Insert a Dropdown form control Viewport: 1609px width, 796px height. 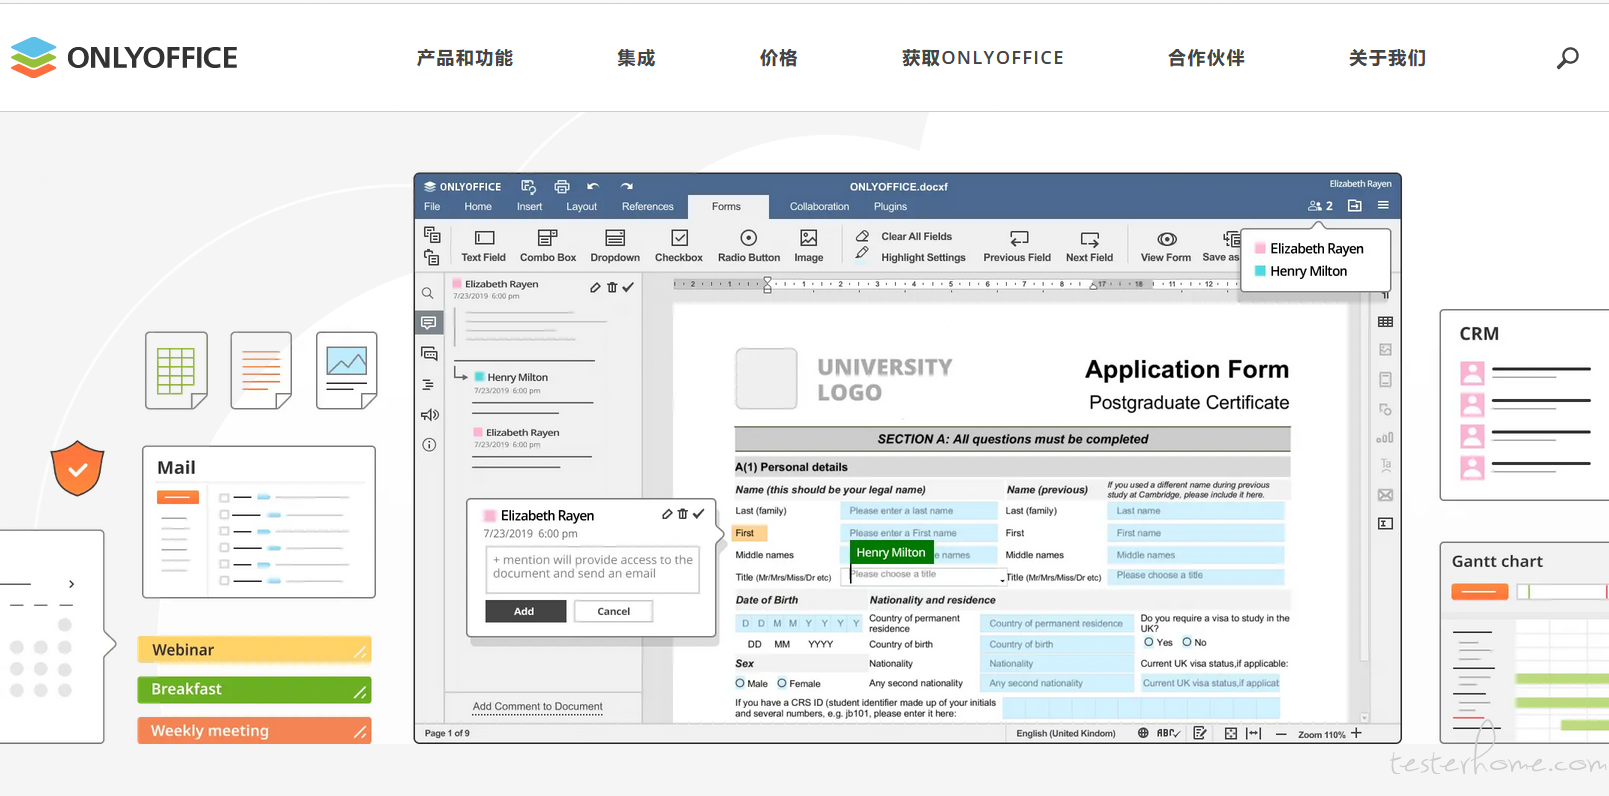coord(615,246)
